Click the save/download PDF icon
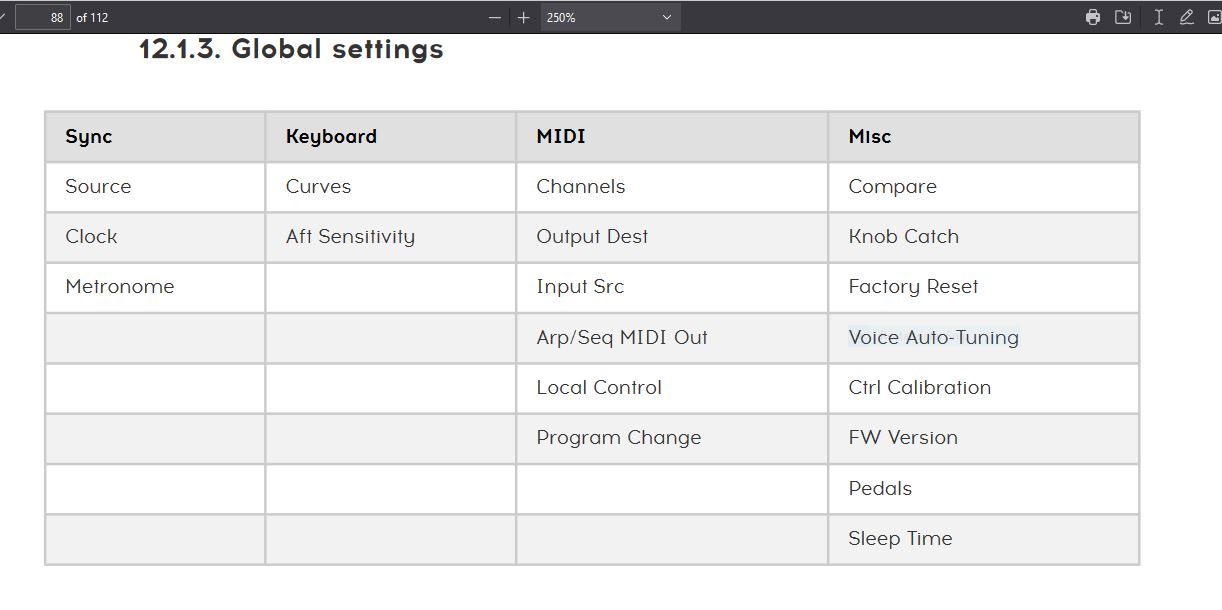 click(x=1123, y=17)
